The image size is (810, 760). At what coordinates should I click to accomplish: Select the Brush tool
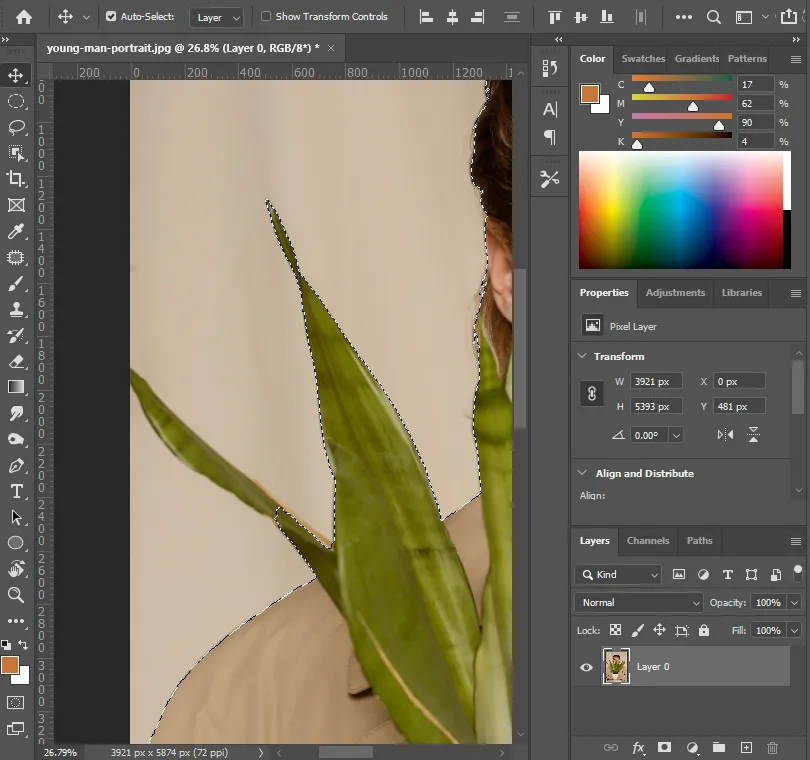(x=16, y=283)
